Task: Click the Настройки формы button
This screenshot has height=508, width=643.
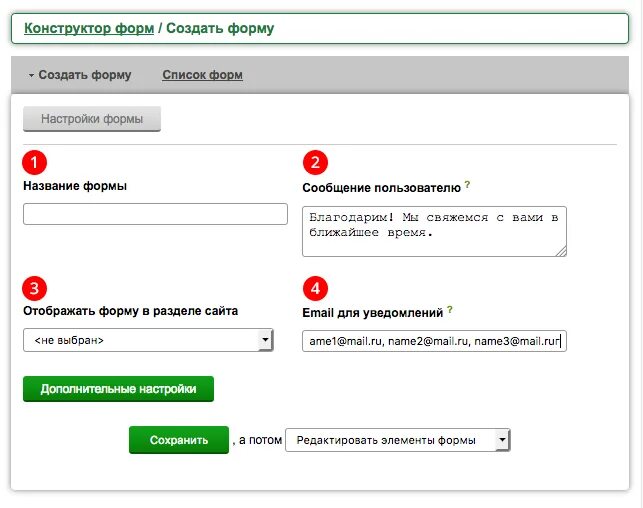Action: 92,119
